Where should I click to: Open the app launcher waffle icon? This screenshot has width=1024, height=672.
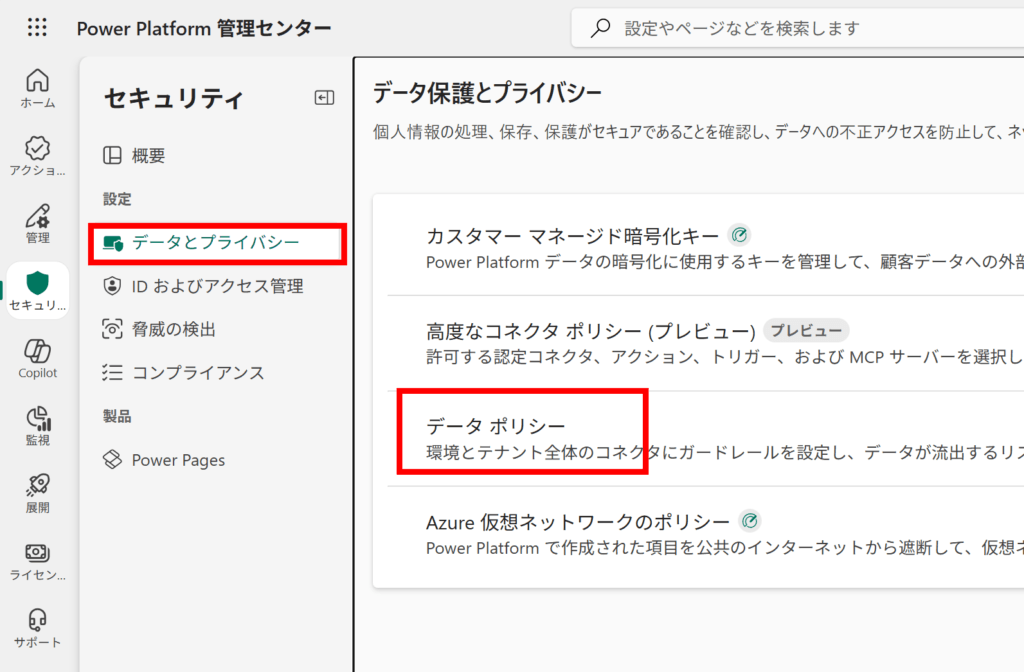click(37, 28)
